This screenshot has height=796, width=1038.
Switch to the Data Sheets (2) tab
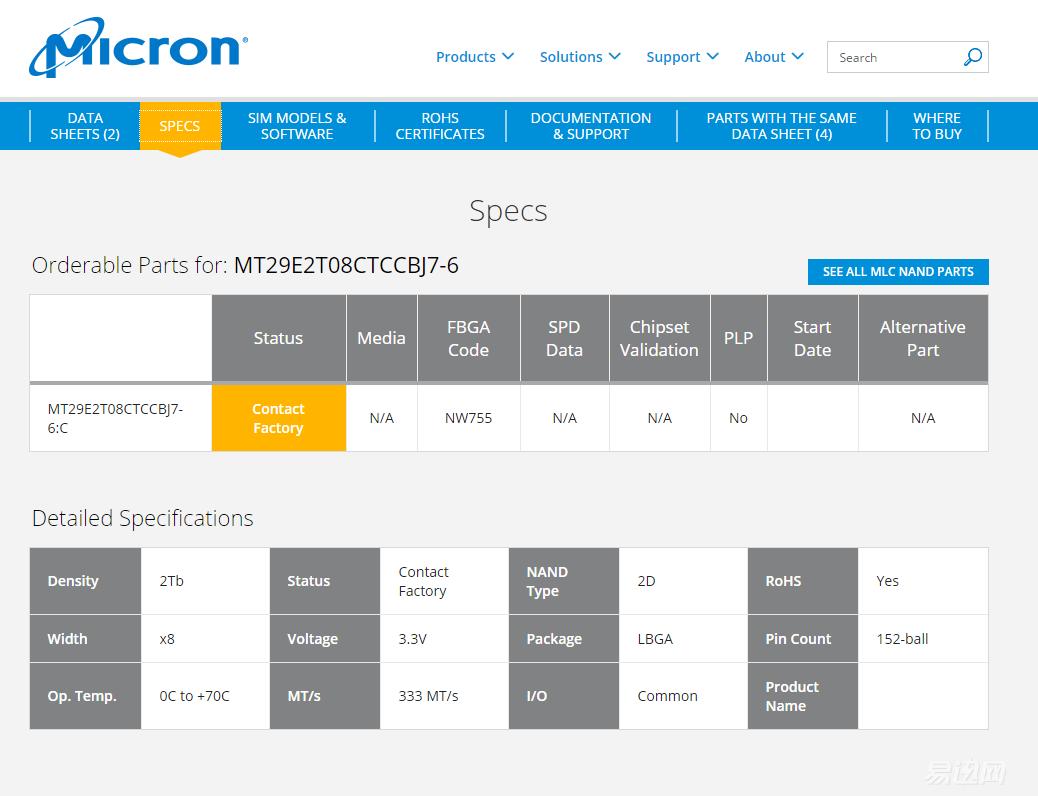pyautogui.click(x=85, y=126)
